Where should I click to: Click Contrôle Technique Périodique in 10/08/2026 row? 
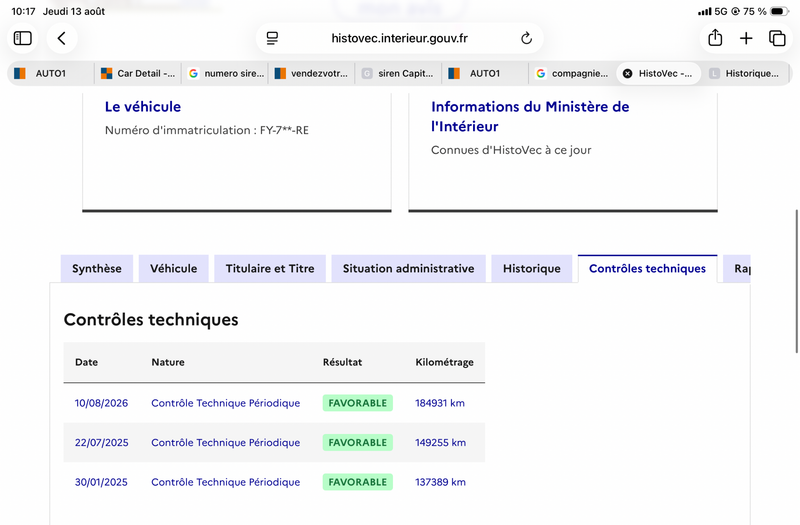click(x=226, y=403)
